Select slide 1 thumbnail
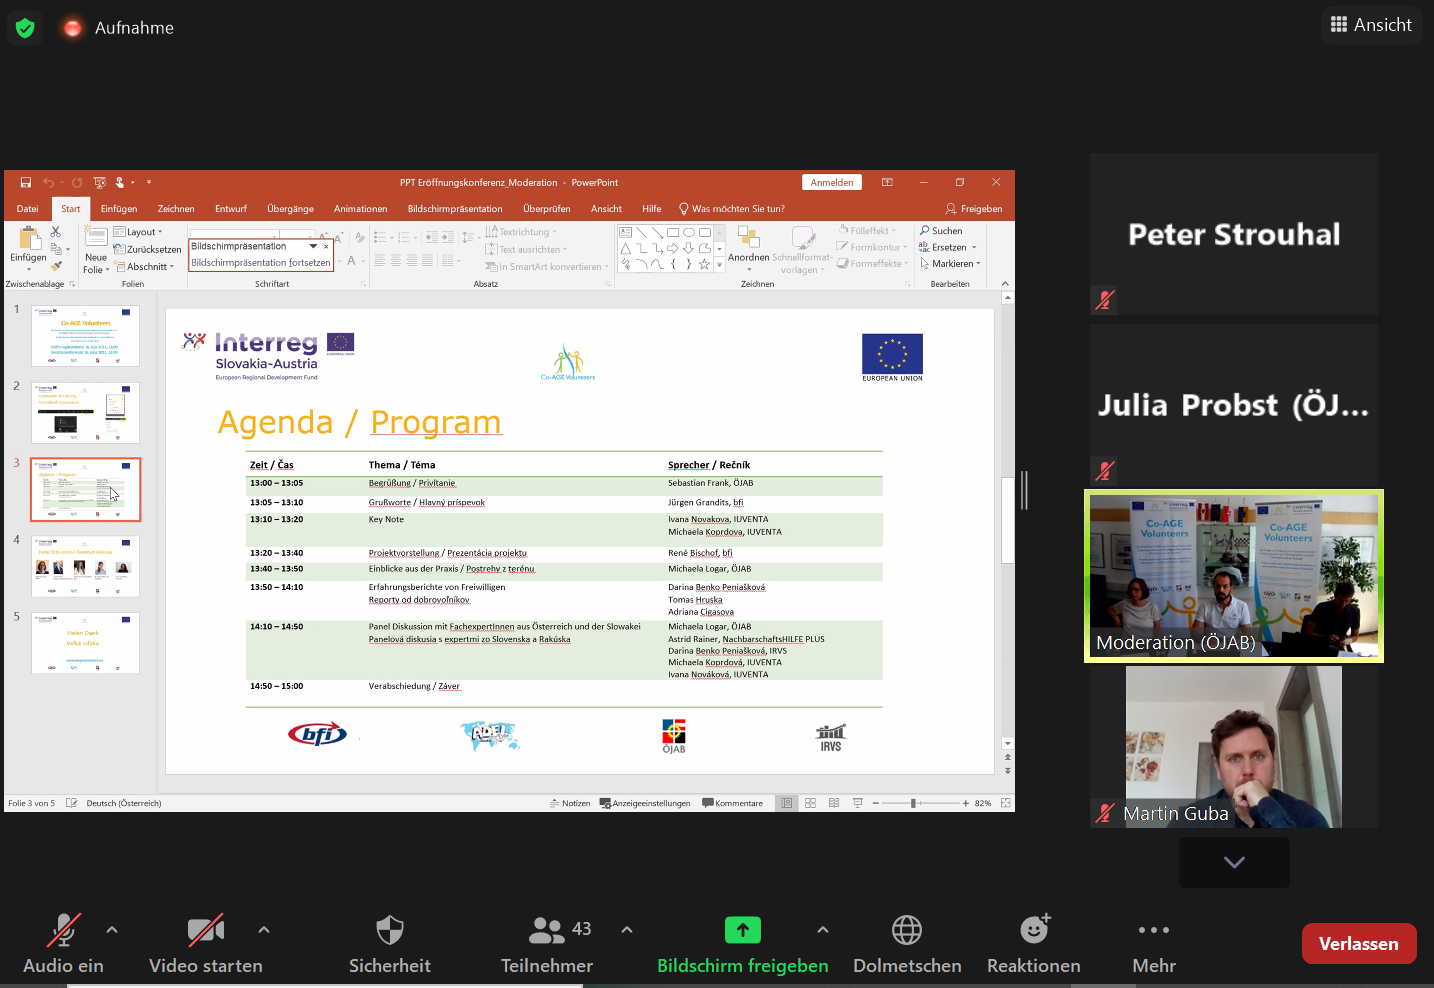1434x988 pixels. pyautogui.click(x=86, y=336)
